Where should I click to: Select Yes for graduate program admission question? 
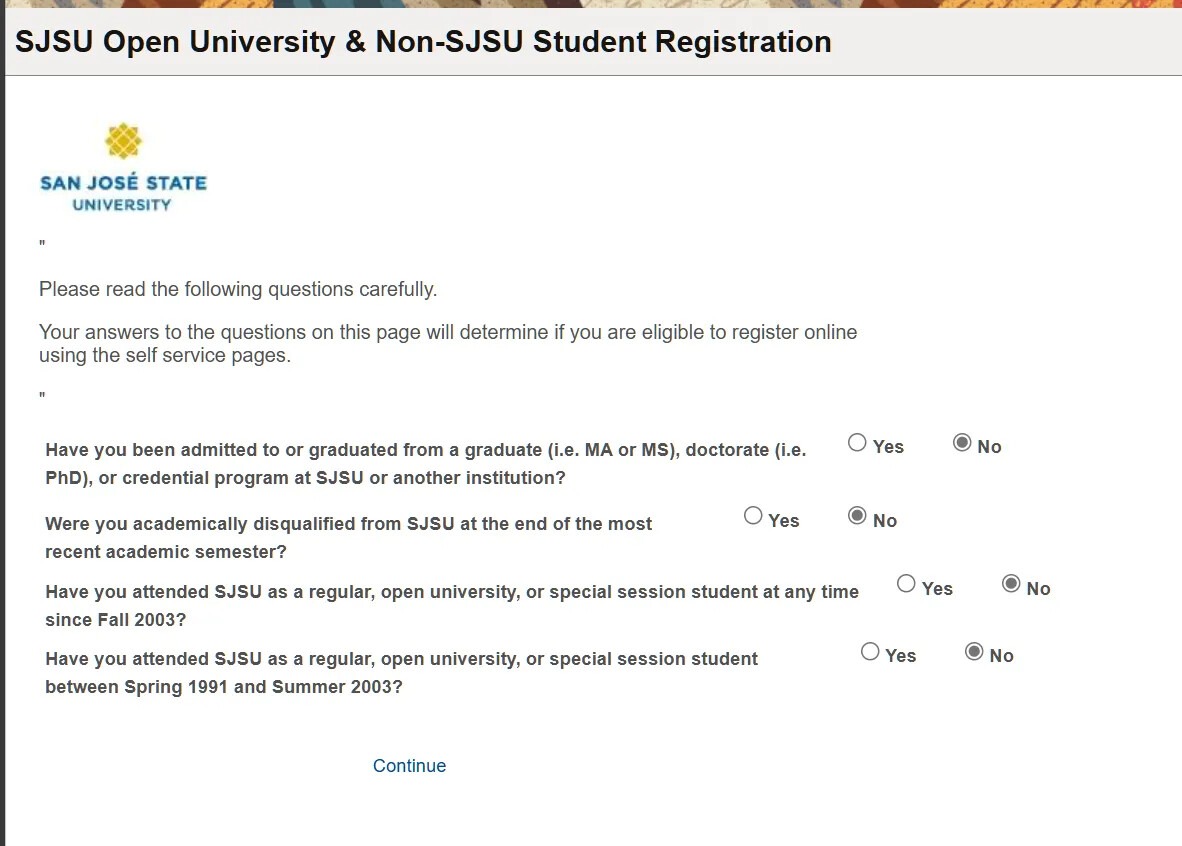point(857,443)
